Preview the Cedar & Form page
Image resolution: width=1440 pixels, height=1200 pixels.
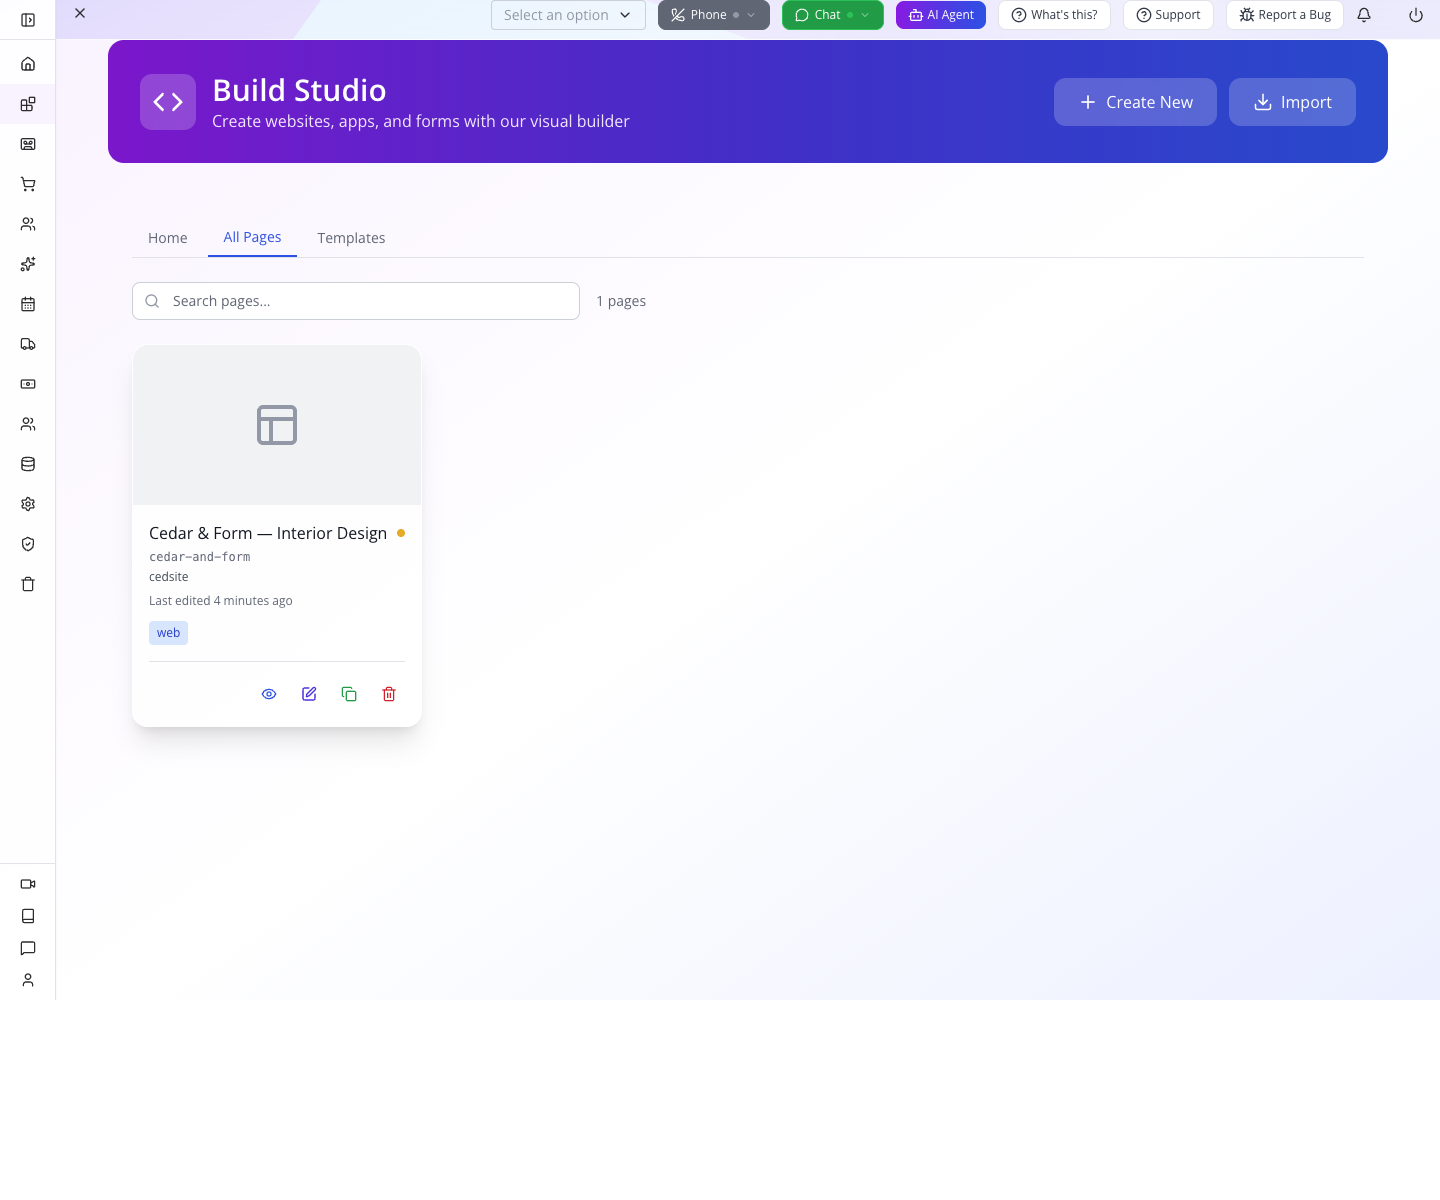pyautogui.click(x=269, y=694)
